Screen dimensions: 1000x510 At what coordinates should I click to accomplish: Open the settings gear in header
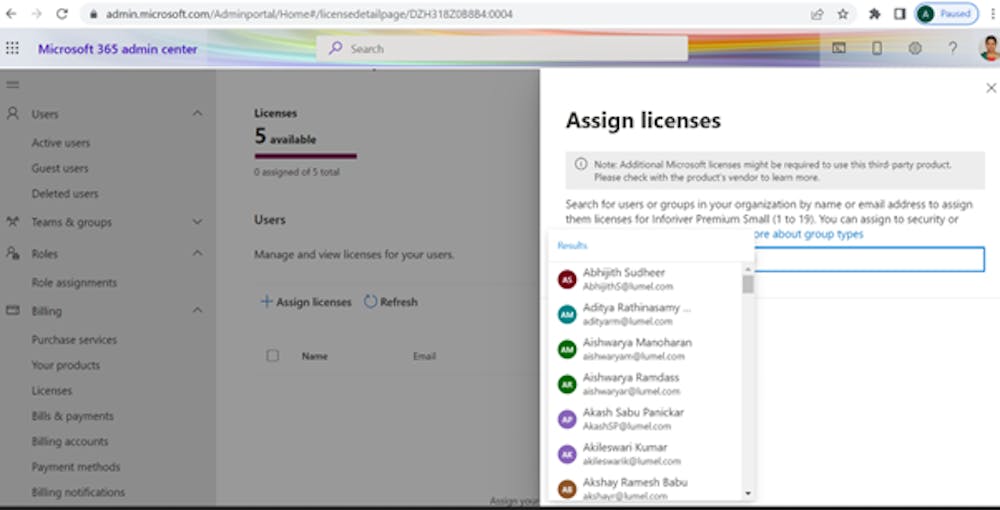(x=915, y=48)
